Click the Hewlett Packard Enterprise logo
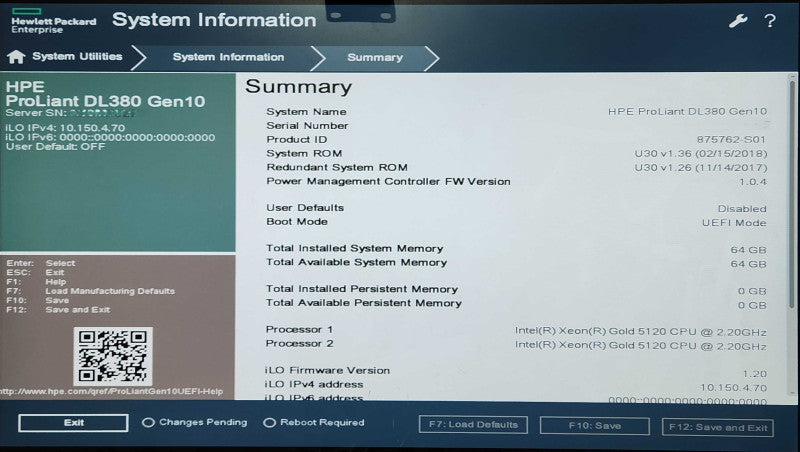This screenshot has height=452, width=800. click(54, 21)
